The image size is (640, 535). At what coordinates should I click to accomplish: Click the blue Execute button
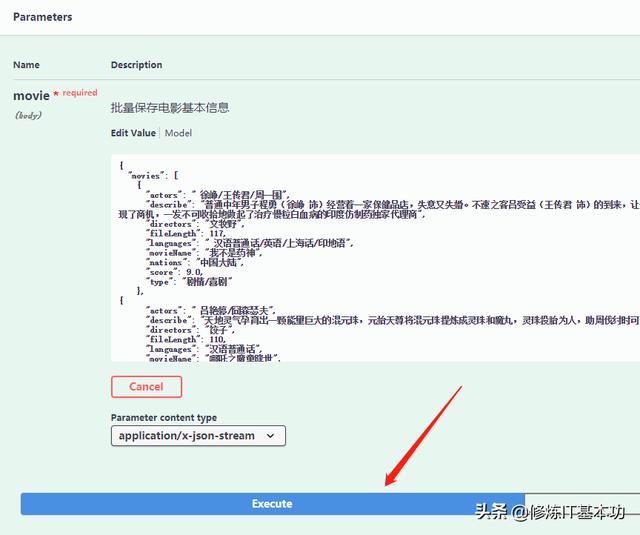[x=272, y=504]
